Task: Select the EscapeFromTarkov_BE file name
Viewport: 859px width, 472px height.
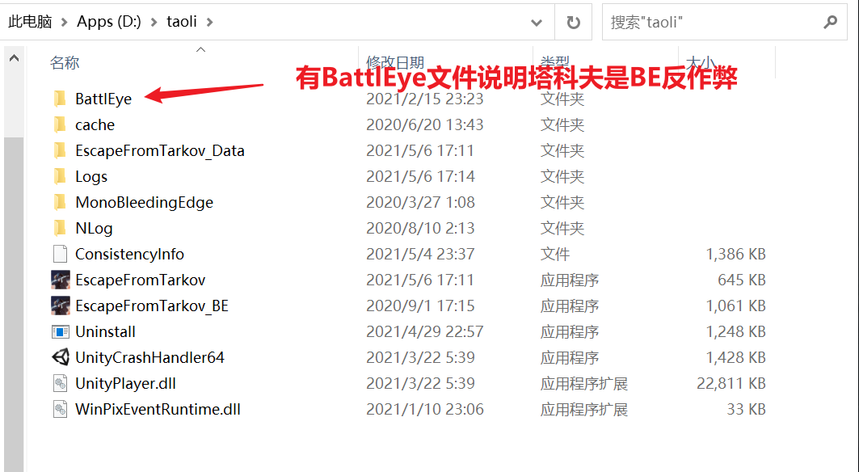Action: (x=152, y=306)
